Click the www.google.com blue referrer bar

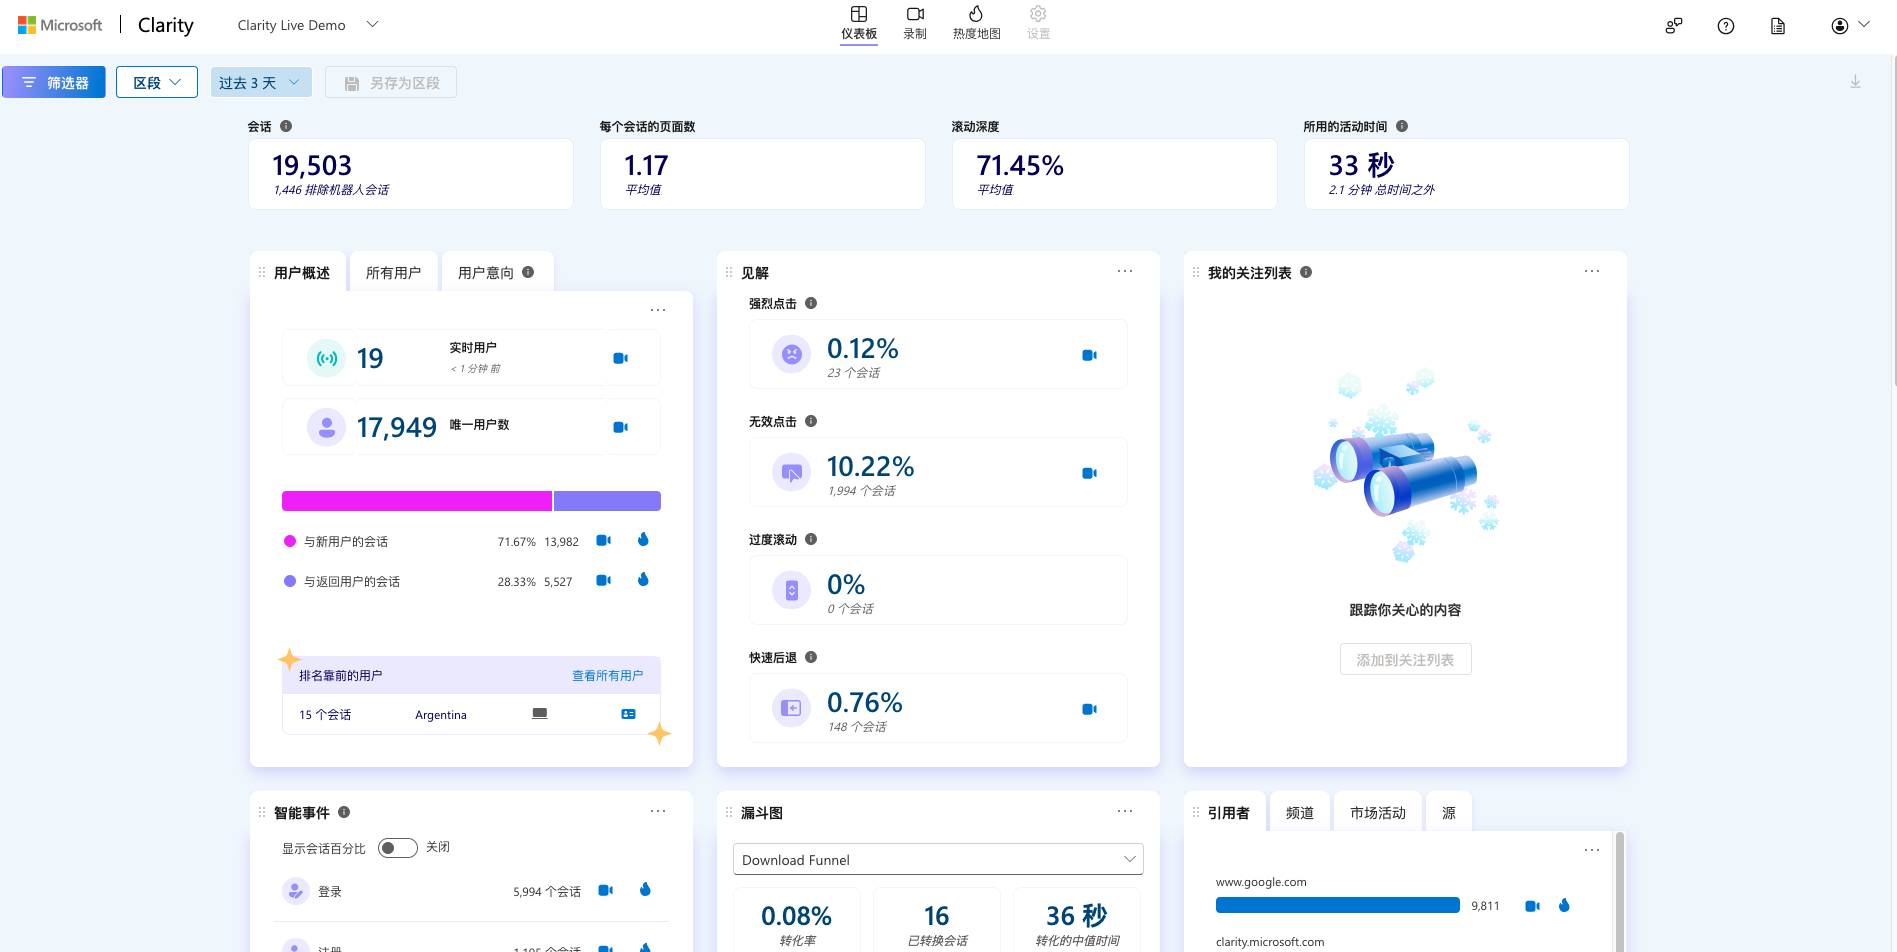coord(1338,905)
